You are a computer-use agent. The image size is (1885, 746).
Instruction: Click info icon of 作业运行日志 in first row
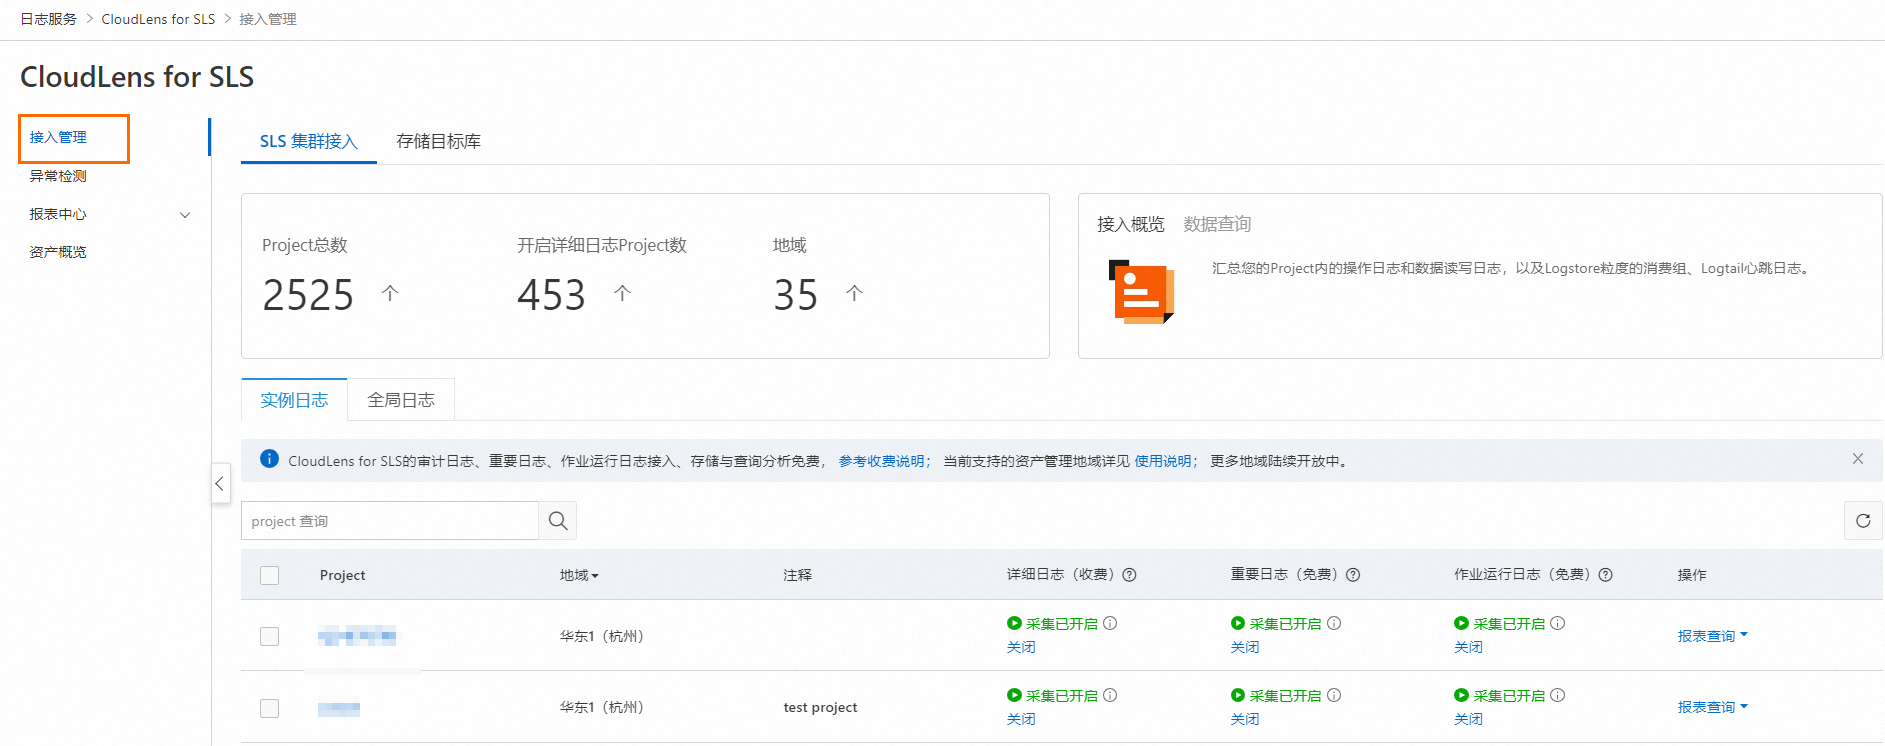pos(1558,623)
